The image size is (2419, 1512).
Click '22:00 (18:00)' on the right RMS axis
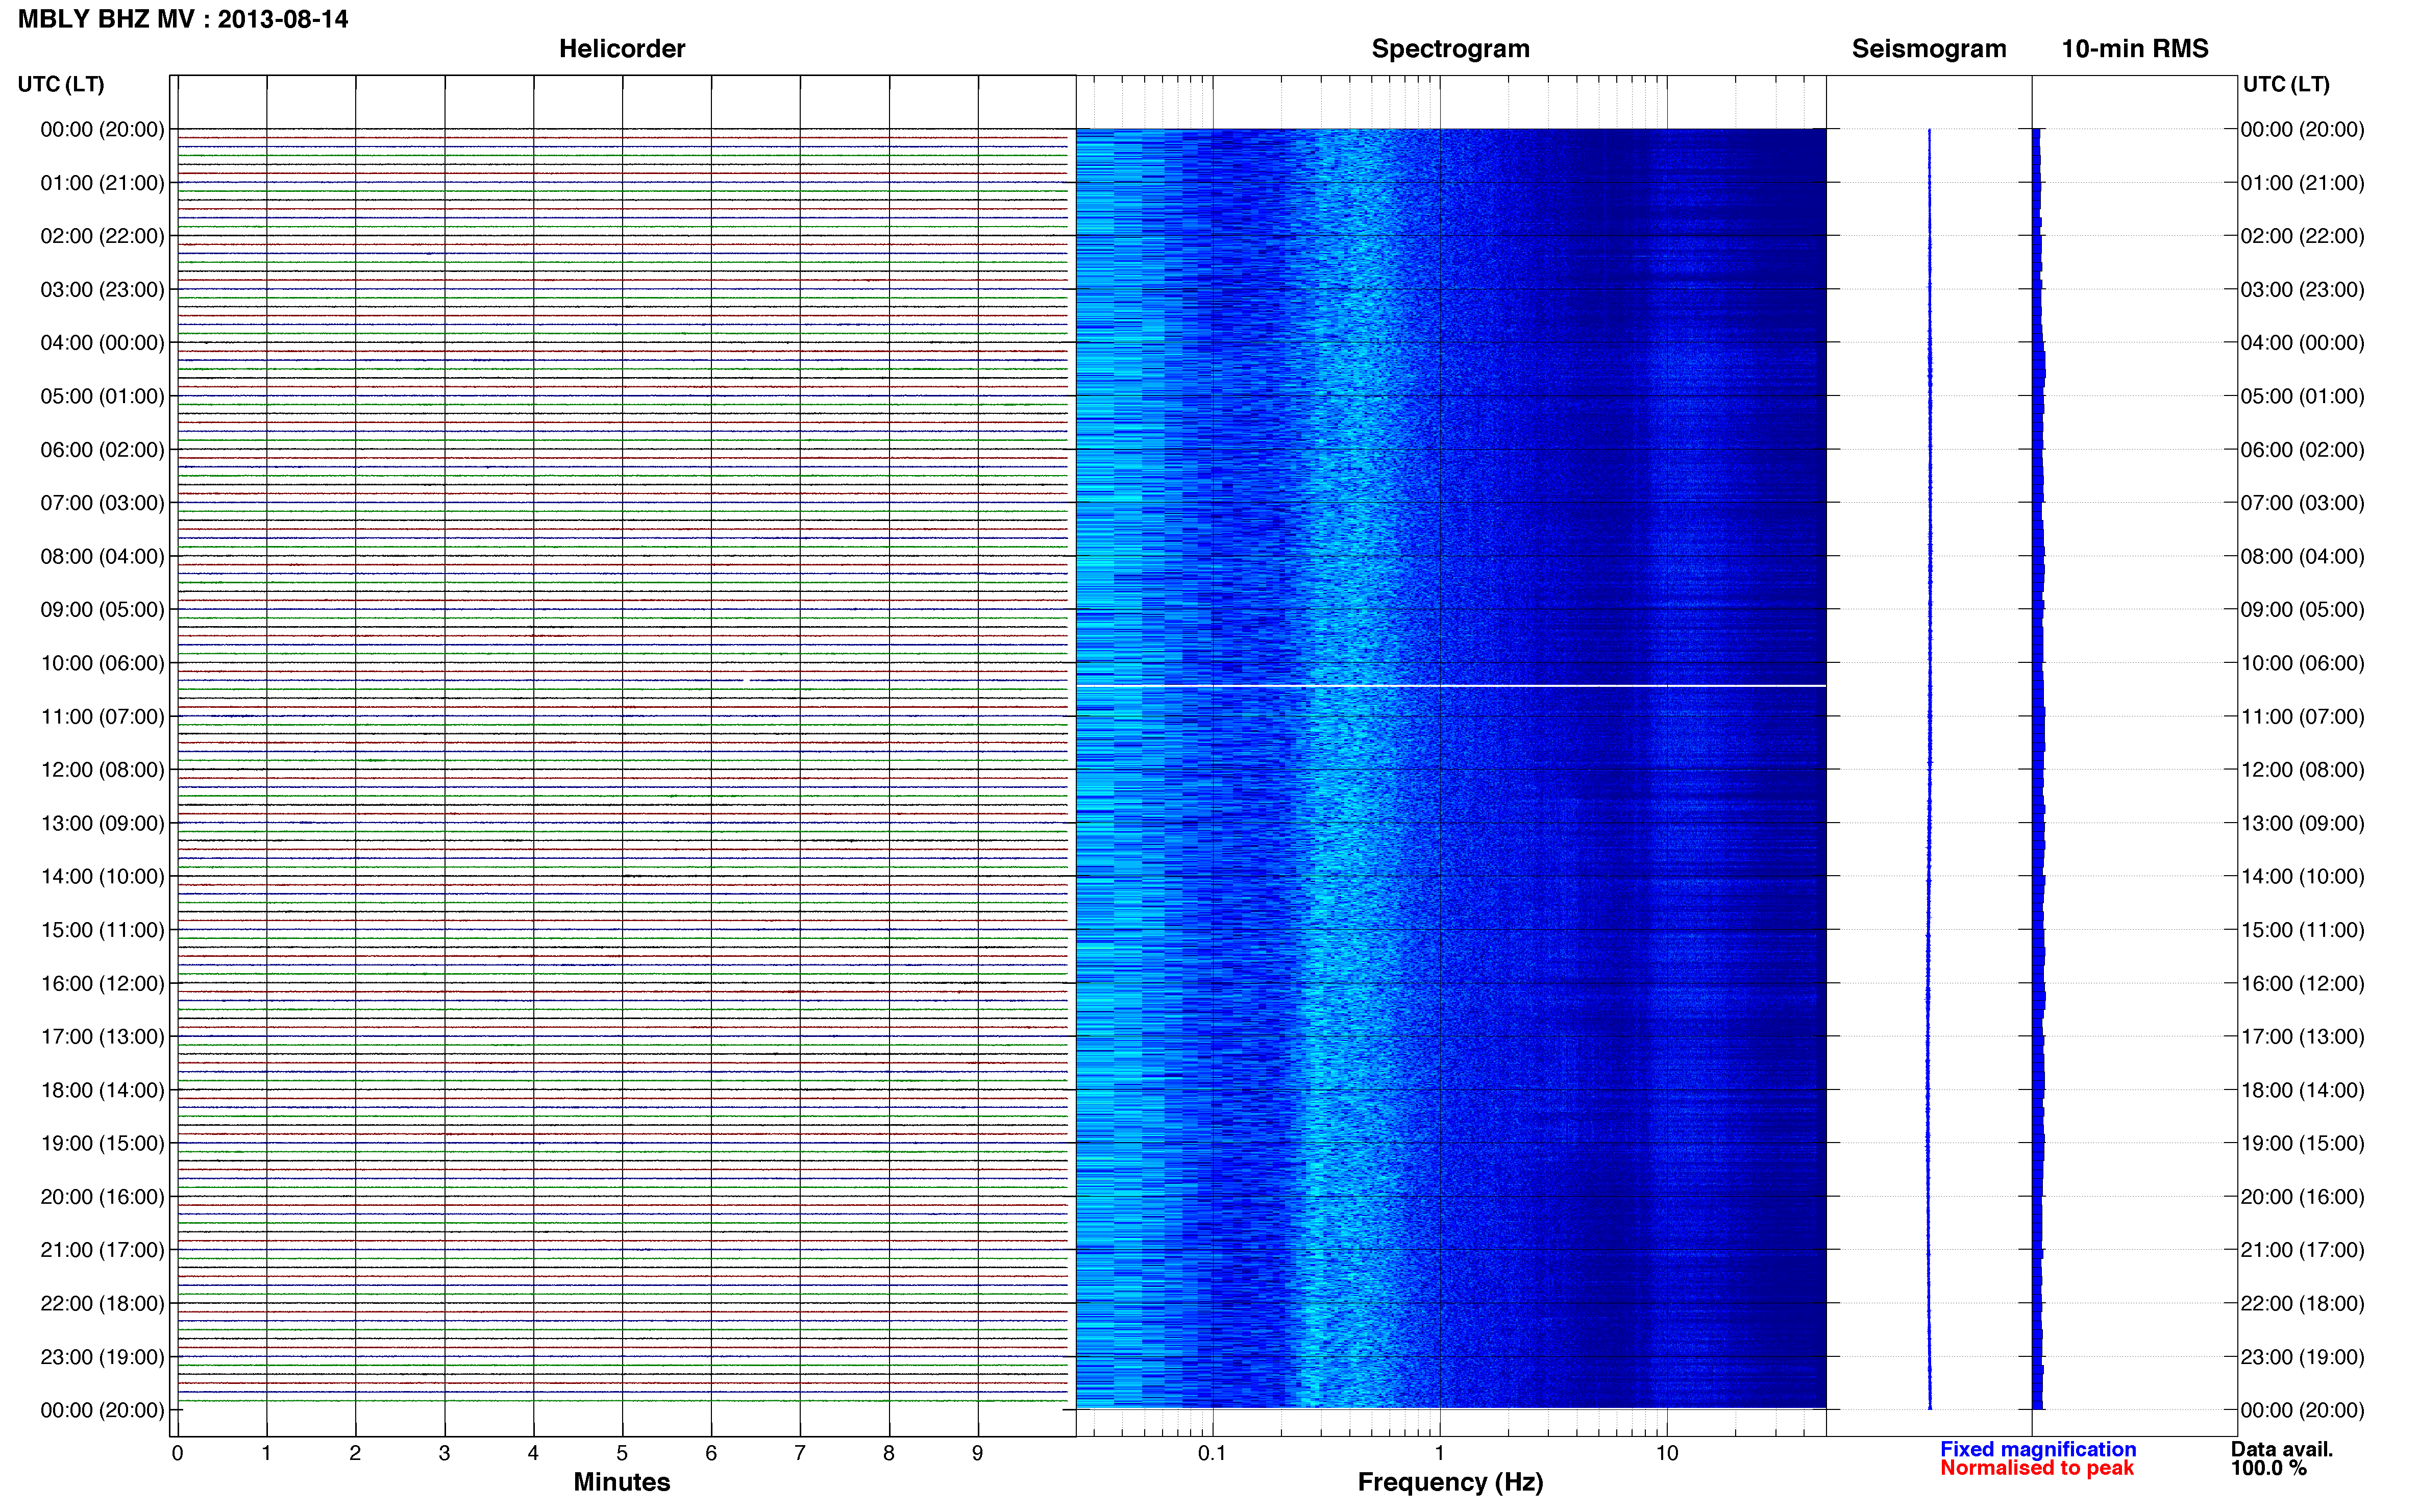click(x=2303, y=1304)
